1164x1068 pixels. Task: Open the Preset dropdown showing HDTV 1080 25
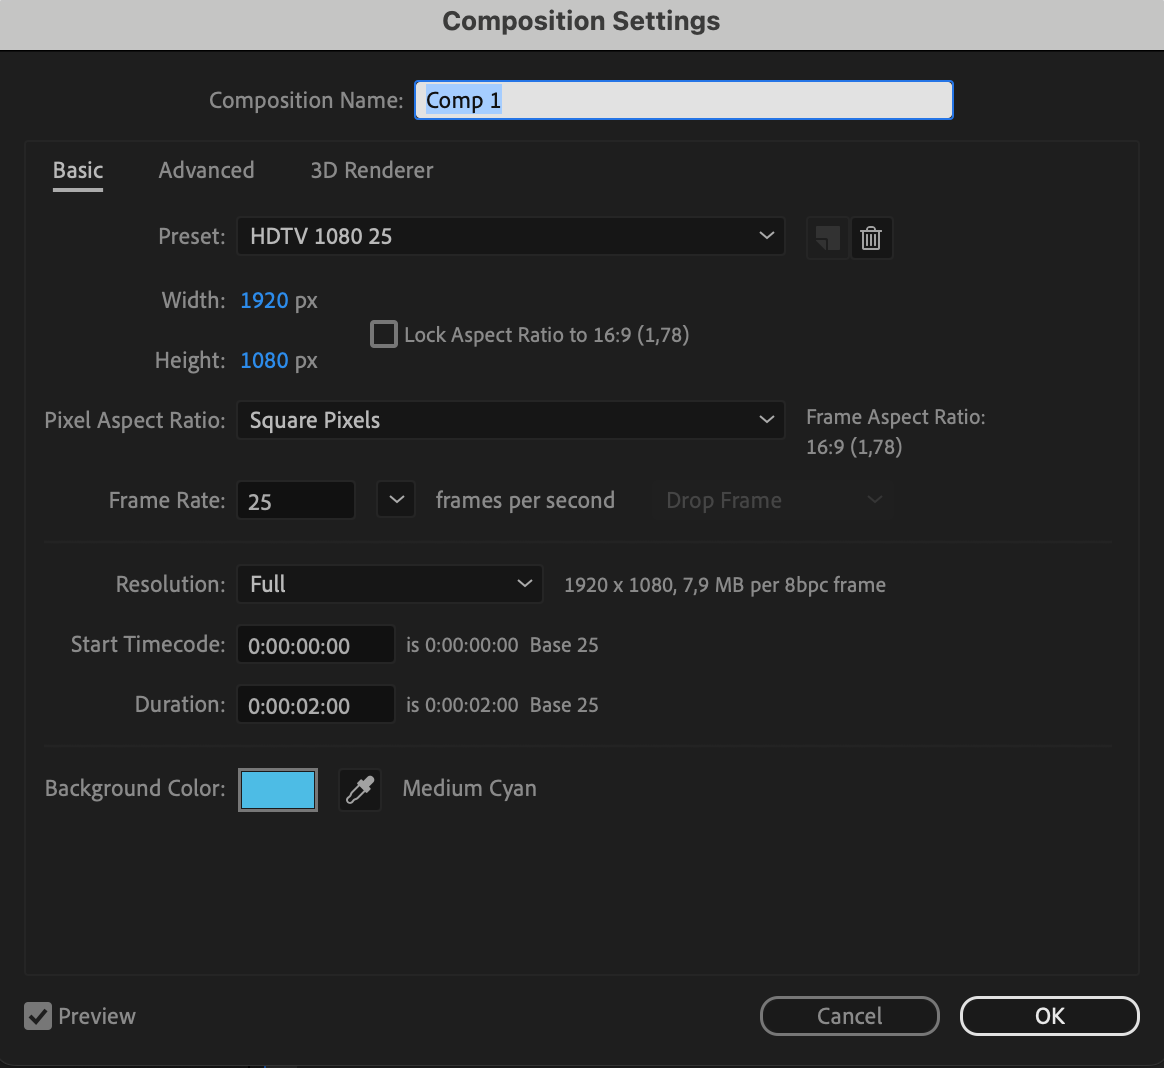point(510,237)
